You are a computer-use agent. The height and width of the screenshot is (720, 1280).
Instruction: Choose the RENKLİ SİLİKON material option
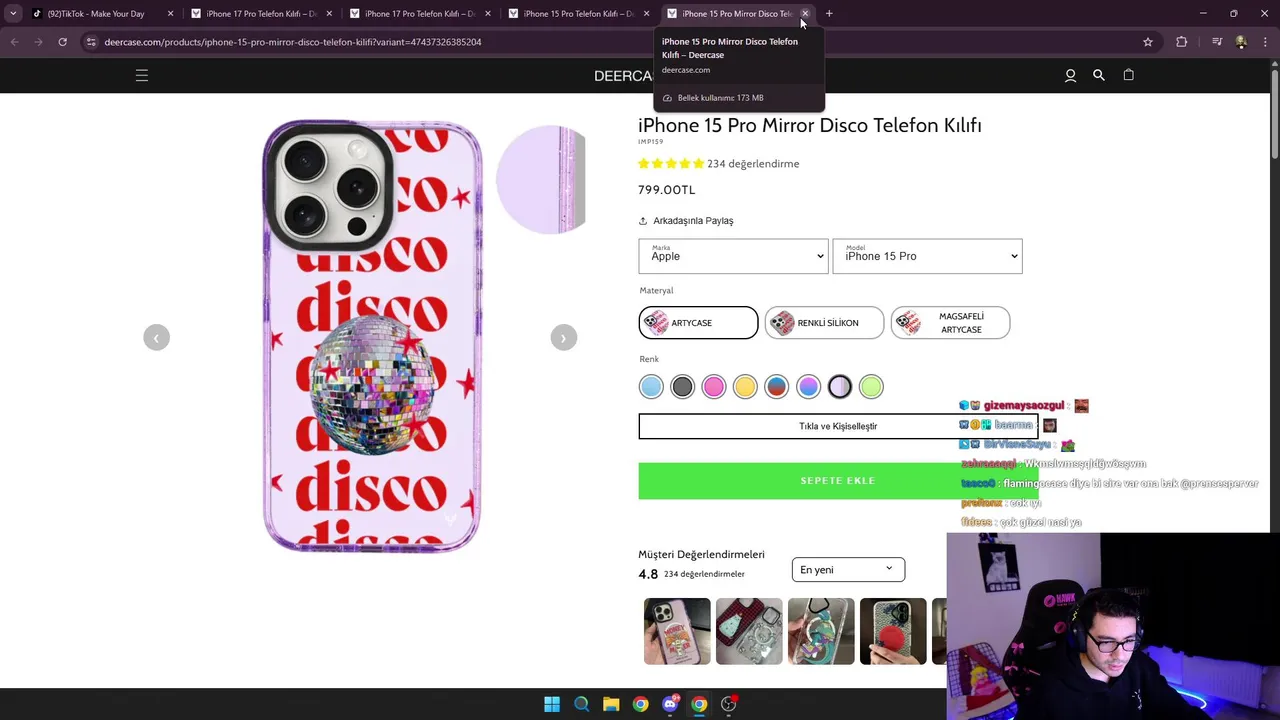click(x=824, y=323)
